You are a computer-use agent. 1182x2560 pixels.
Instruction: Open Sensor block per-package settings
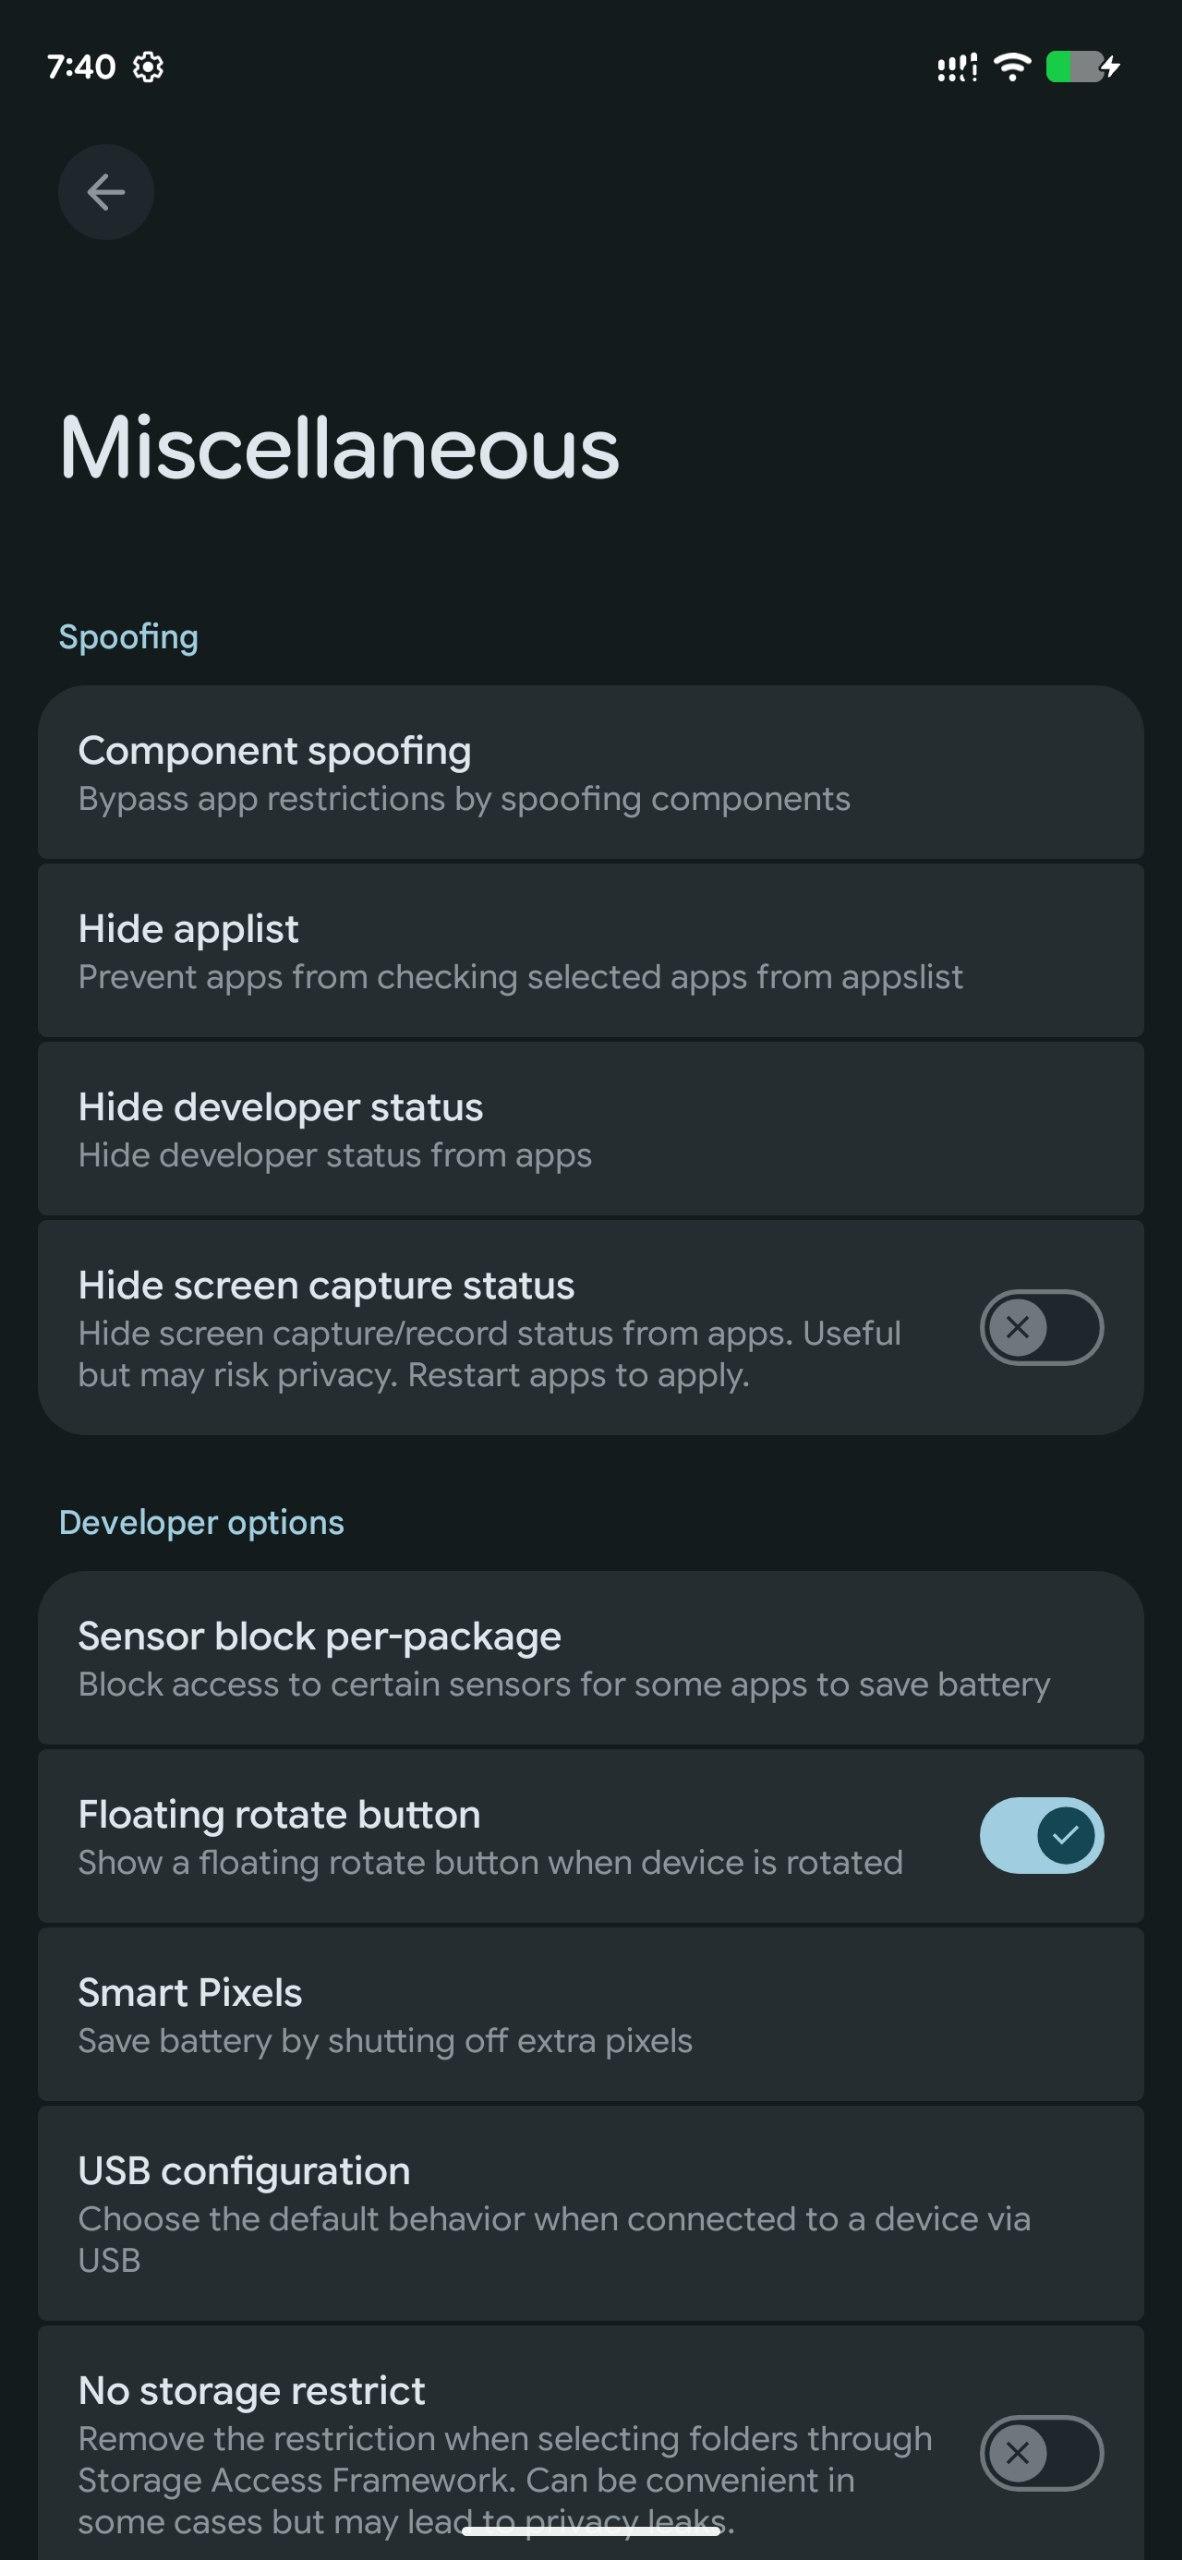tap(590, 1658)
